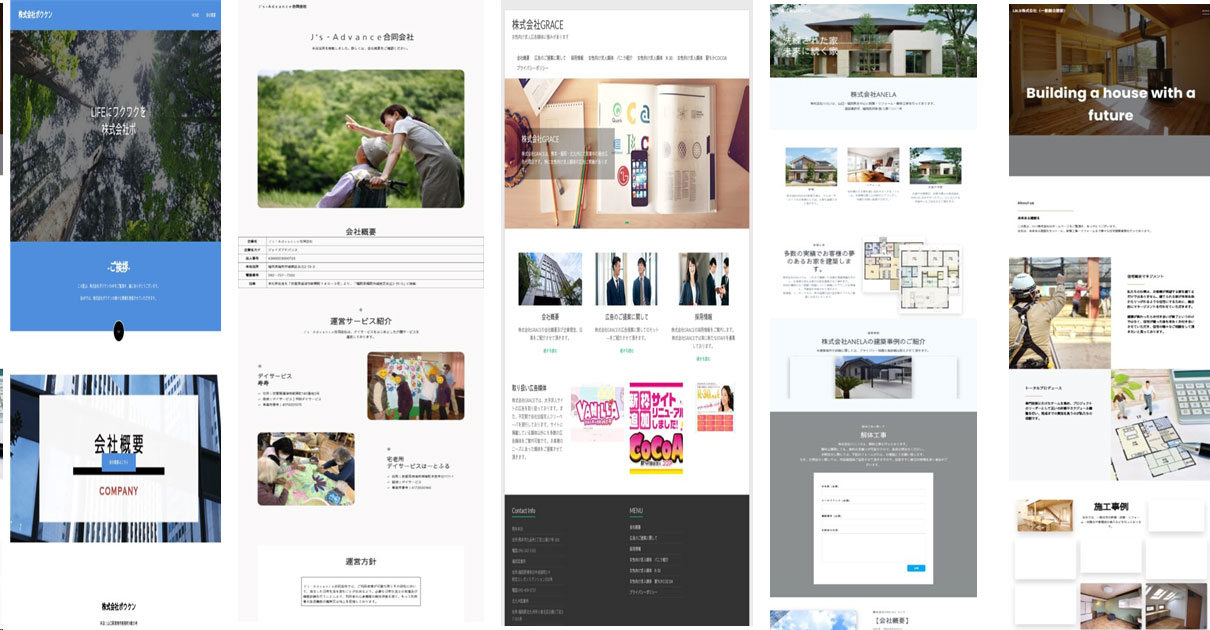The width and height of the screenshot is (1210, 630).
Task: Click the black circular scroll-down arrow button
Action: pyautogui.click(x=119, y=331)
